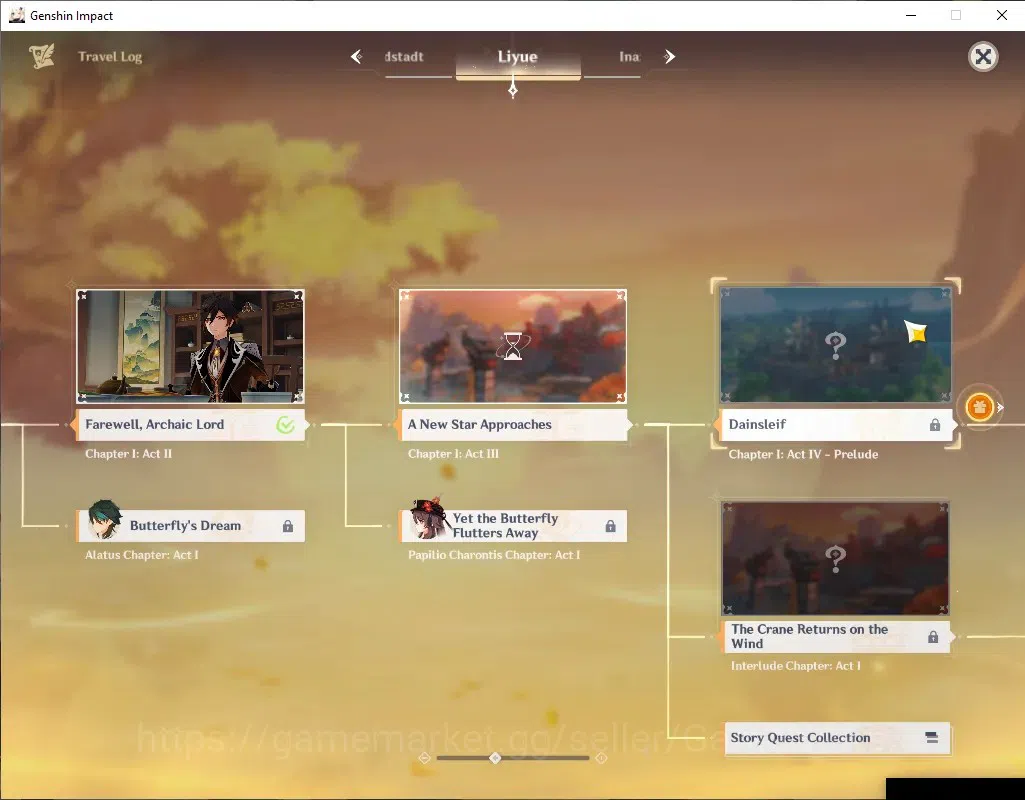1025x800 pixels.
Task: Open Farewell, Archaic Lord quest thumbnail
Action: pyautogui.click(x=190, y=346)
